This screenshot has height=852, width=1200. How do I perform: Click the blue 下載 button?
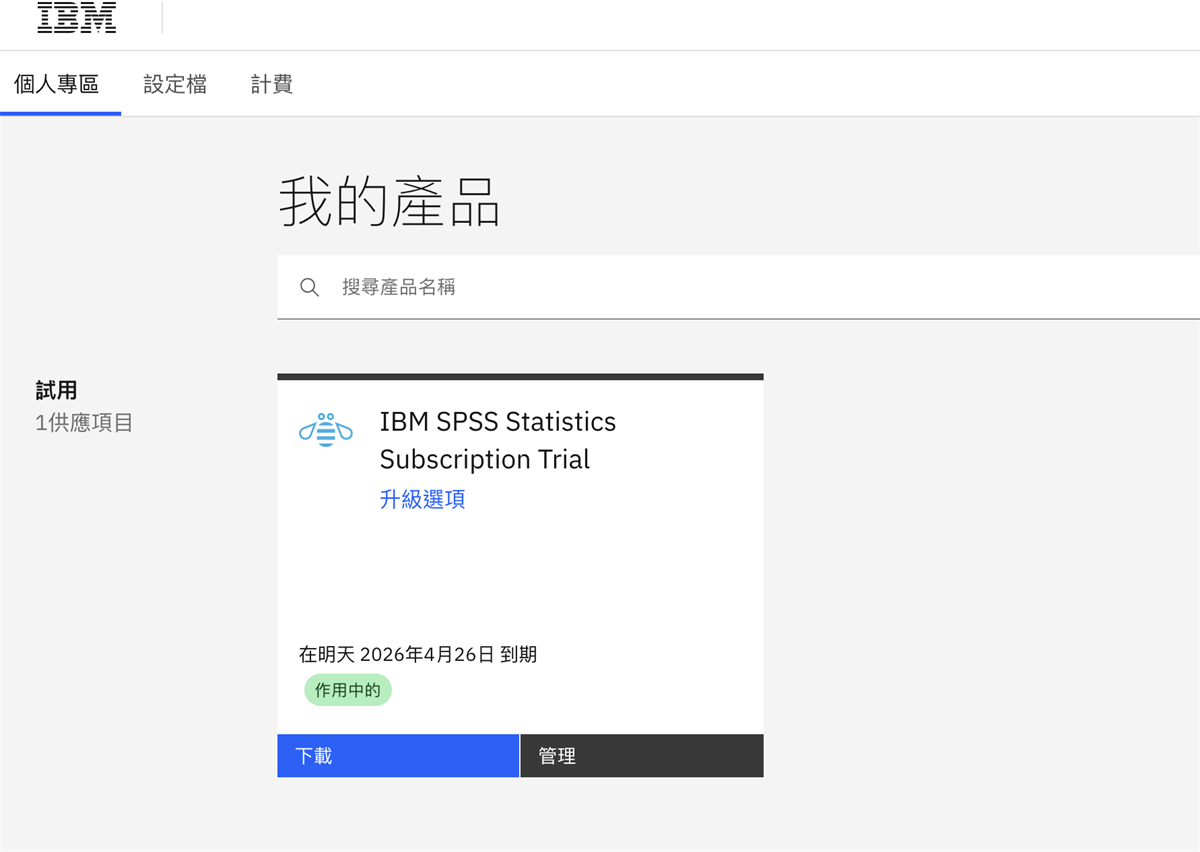[398, 756]
